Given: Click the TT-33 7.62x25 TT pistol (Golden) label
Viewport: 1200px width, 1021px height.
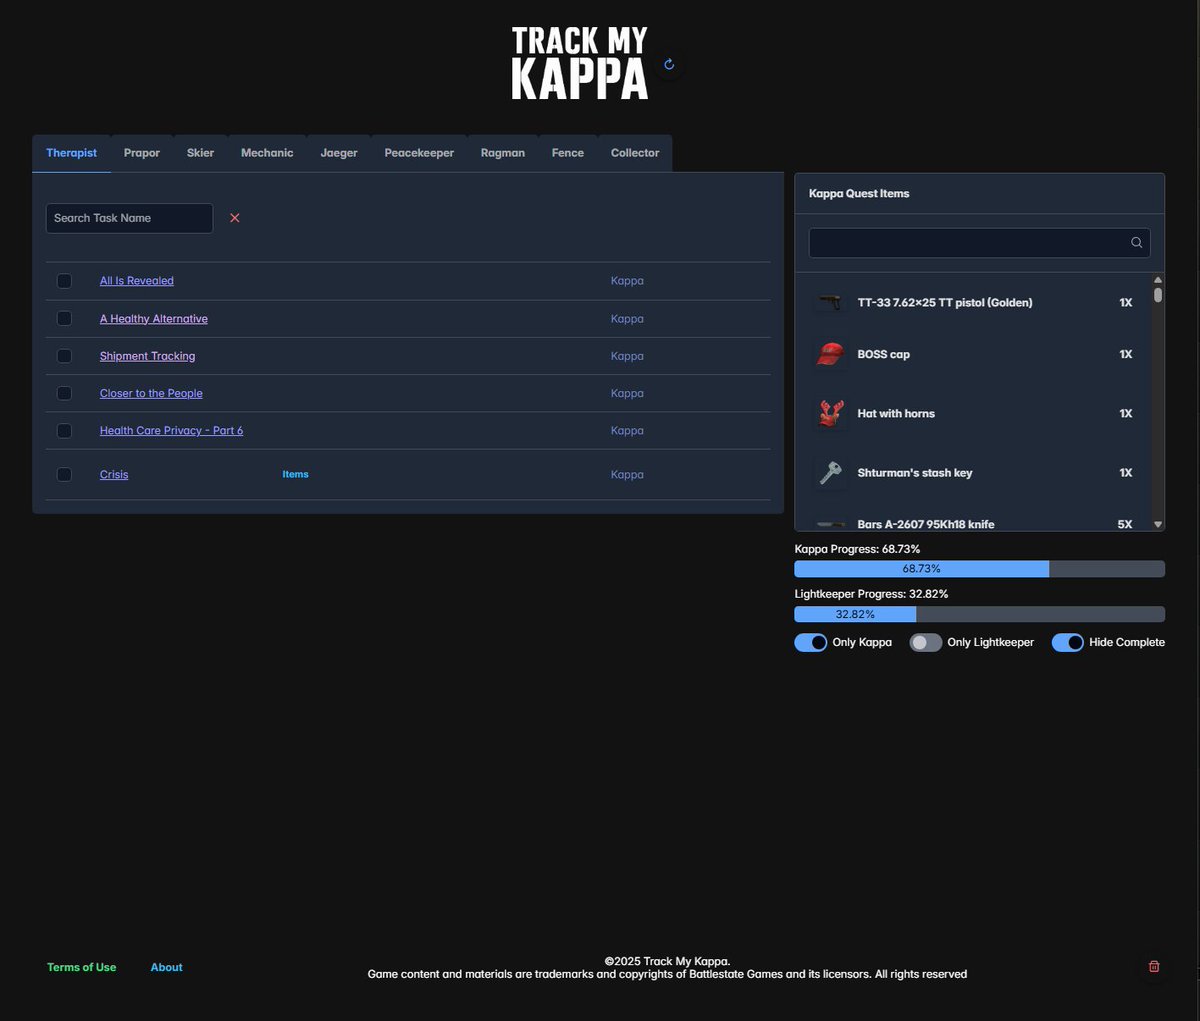Looking at the screenshot, I should point(945,302).
